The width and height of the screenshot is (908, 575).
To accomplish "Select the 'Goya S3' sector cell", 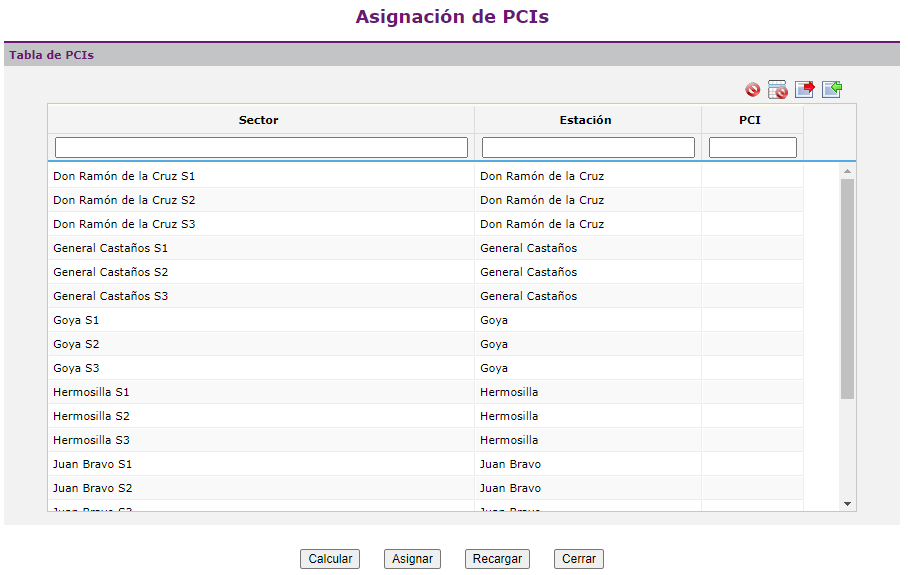I will tap(261, 368).
